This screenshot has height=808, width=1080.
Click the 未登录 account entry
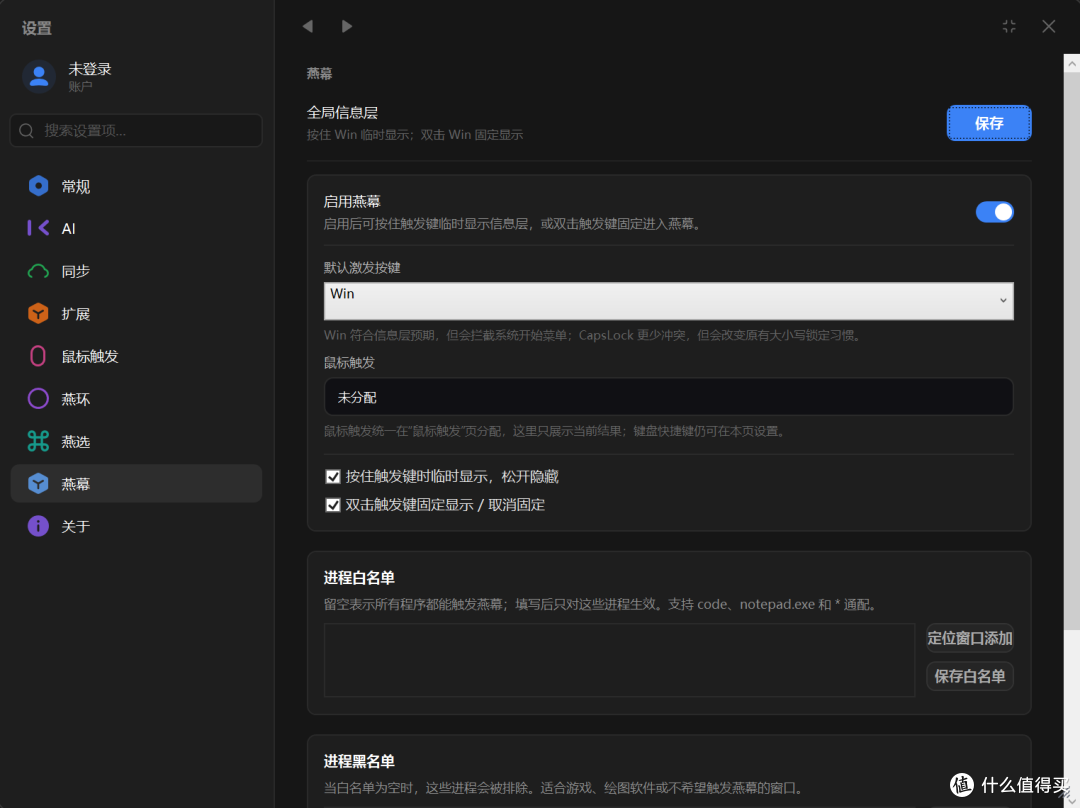pos(90,76)
